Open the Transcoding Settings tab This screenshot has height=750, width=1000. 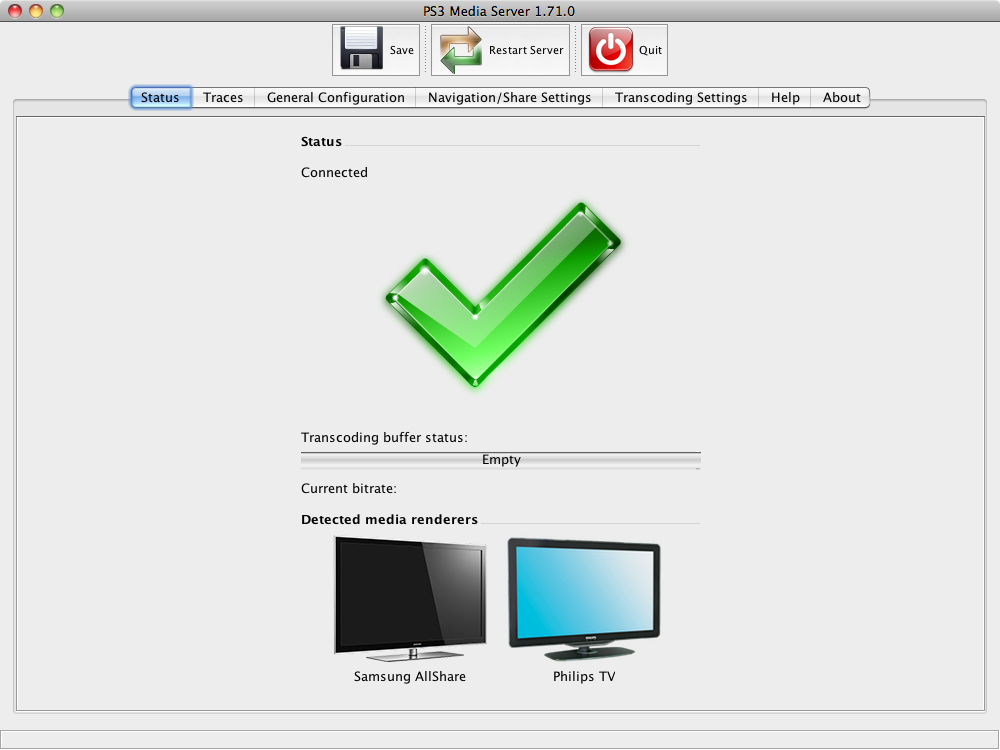point(680,98)
